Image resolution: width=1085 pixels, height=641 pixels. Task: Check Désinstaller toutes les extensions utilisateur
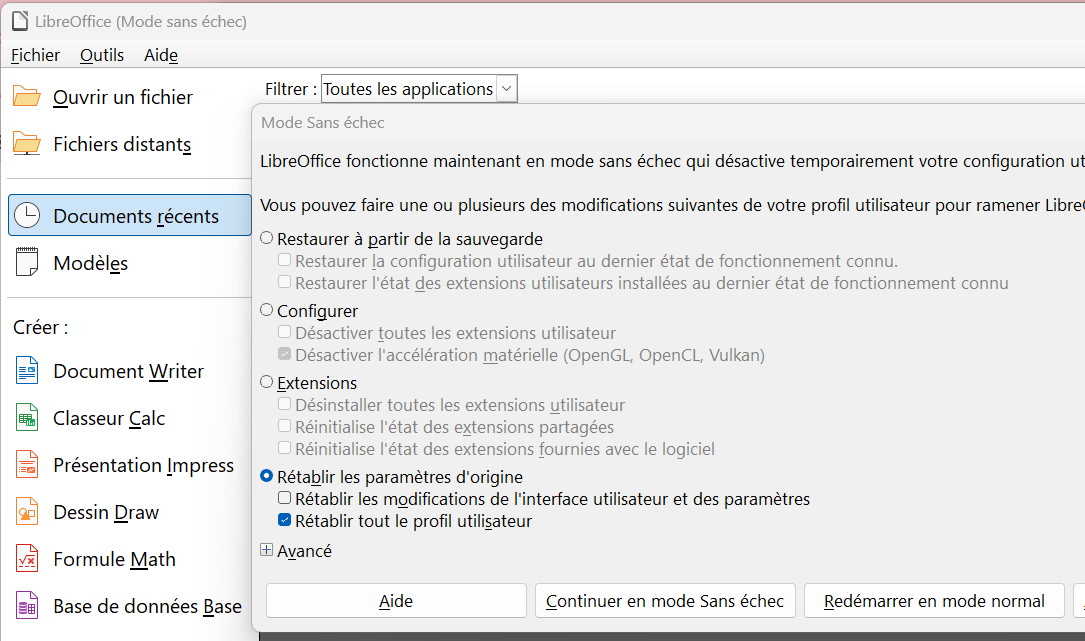[284, 404]
